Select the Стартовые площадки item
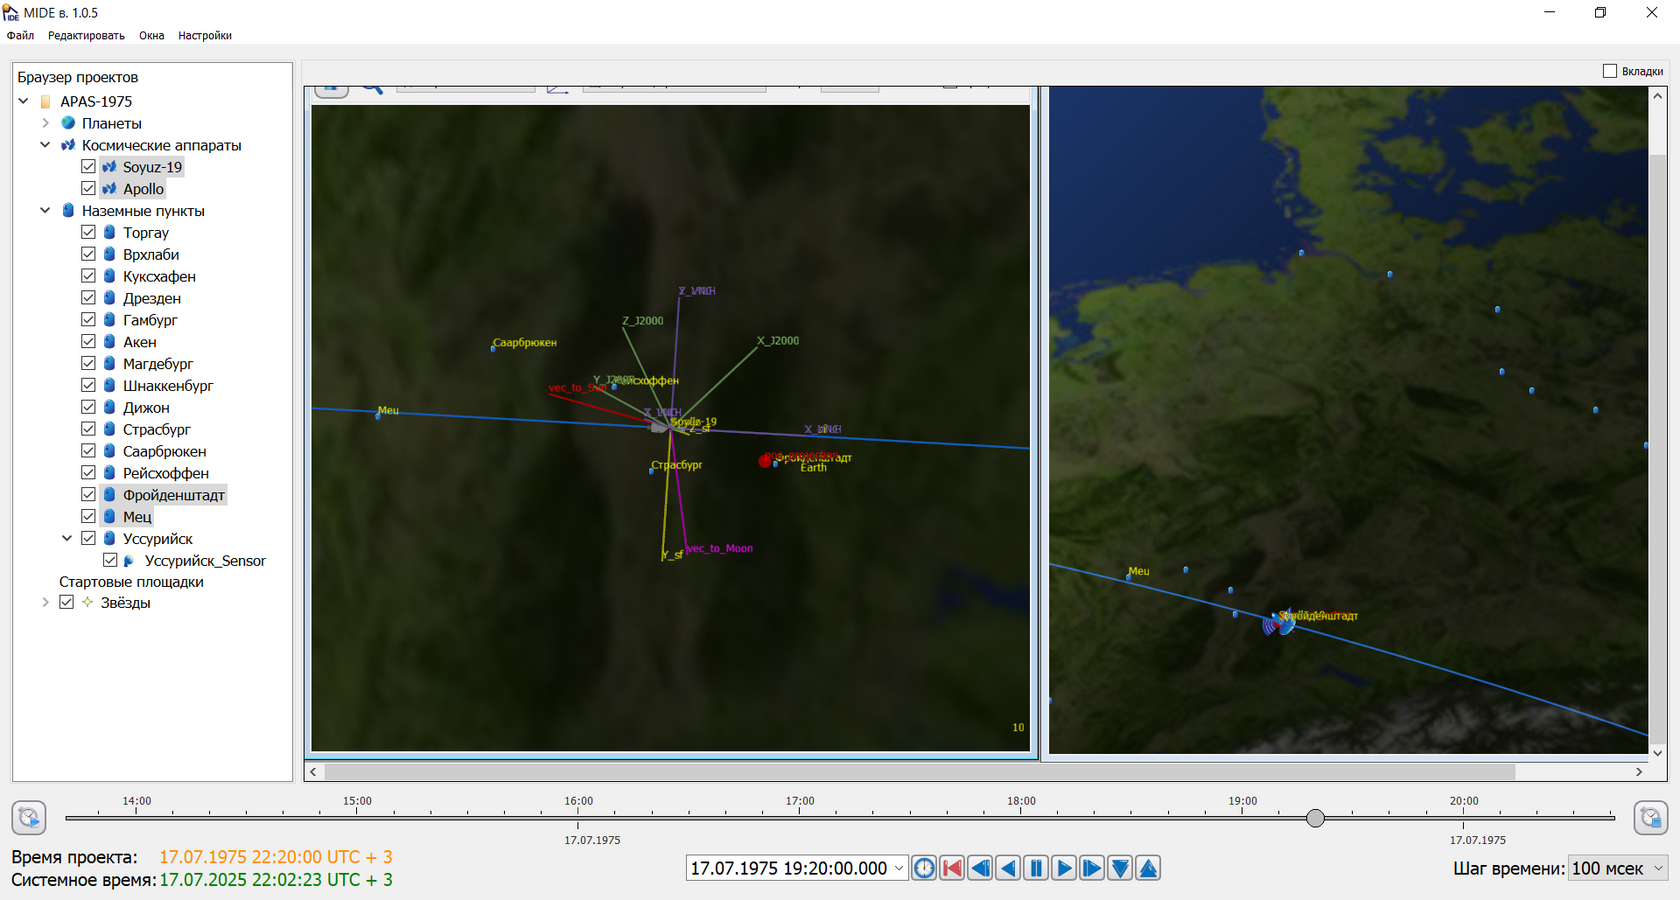The width and height of the screenshot is (1680, 900). tap(131, 582)
